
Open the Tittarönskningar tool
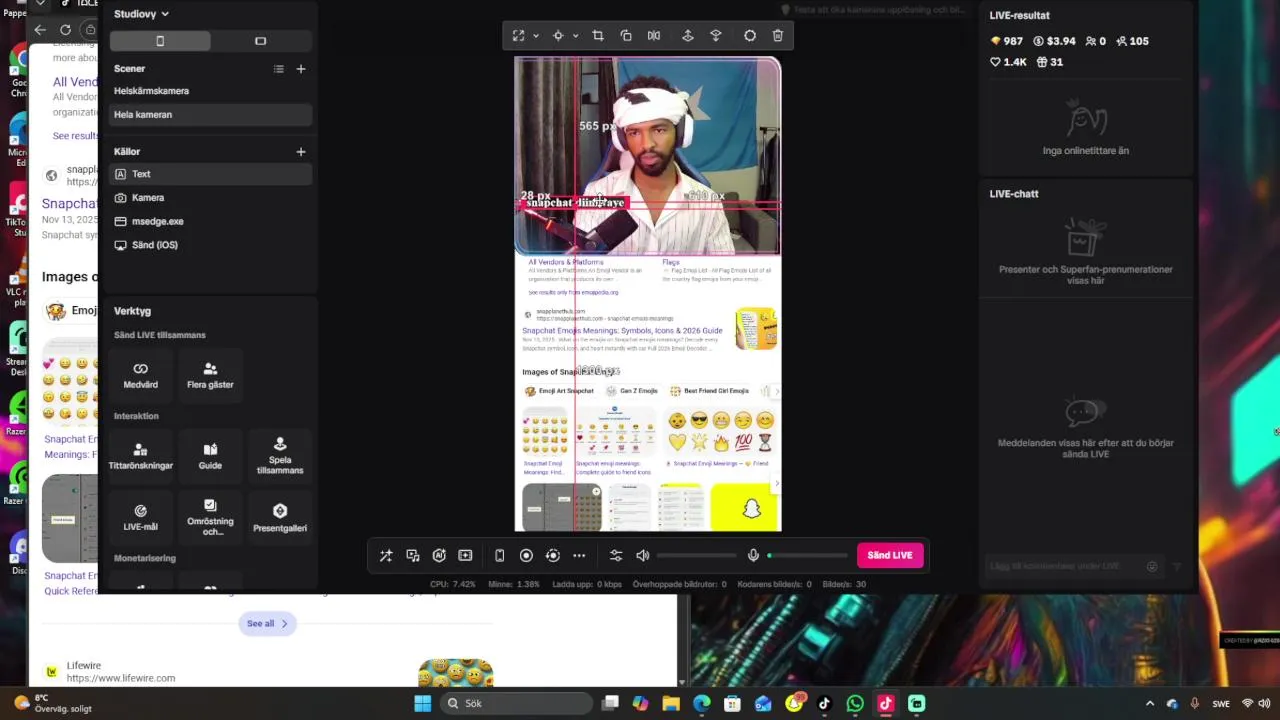tap(141, 457)
